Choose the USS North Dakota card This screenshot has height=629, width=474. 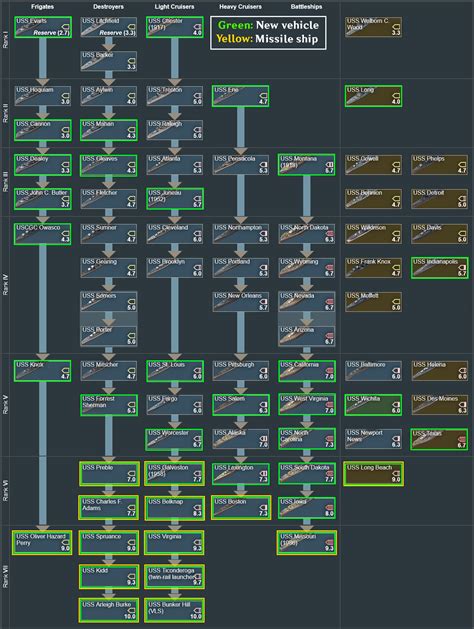(x=307, y=234)
